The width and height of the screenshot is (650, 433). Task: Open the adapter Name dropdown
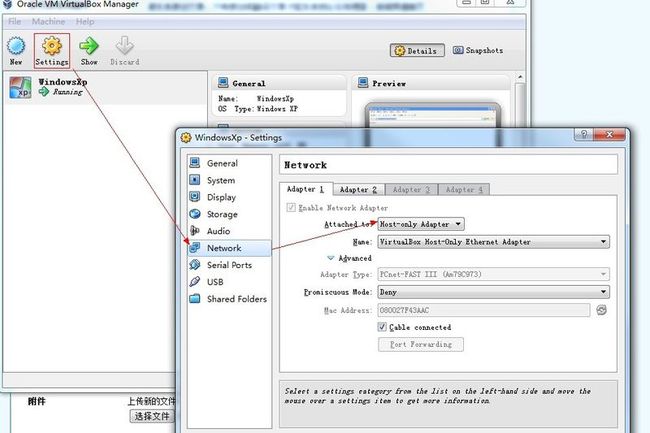tap(493, 242)
